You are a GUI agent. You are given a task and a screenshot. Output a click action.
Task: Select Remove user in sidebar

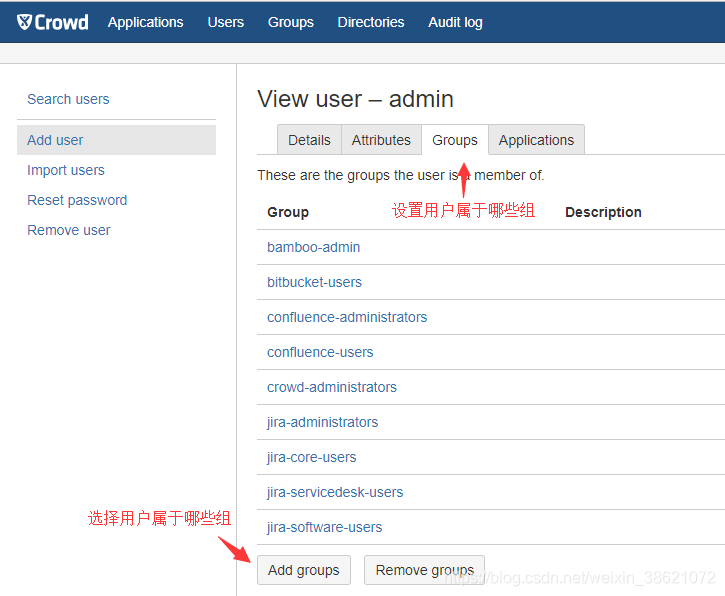pyautogui.click(x=69, y=230)
